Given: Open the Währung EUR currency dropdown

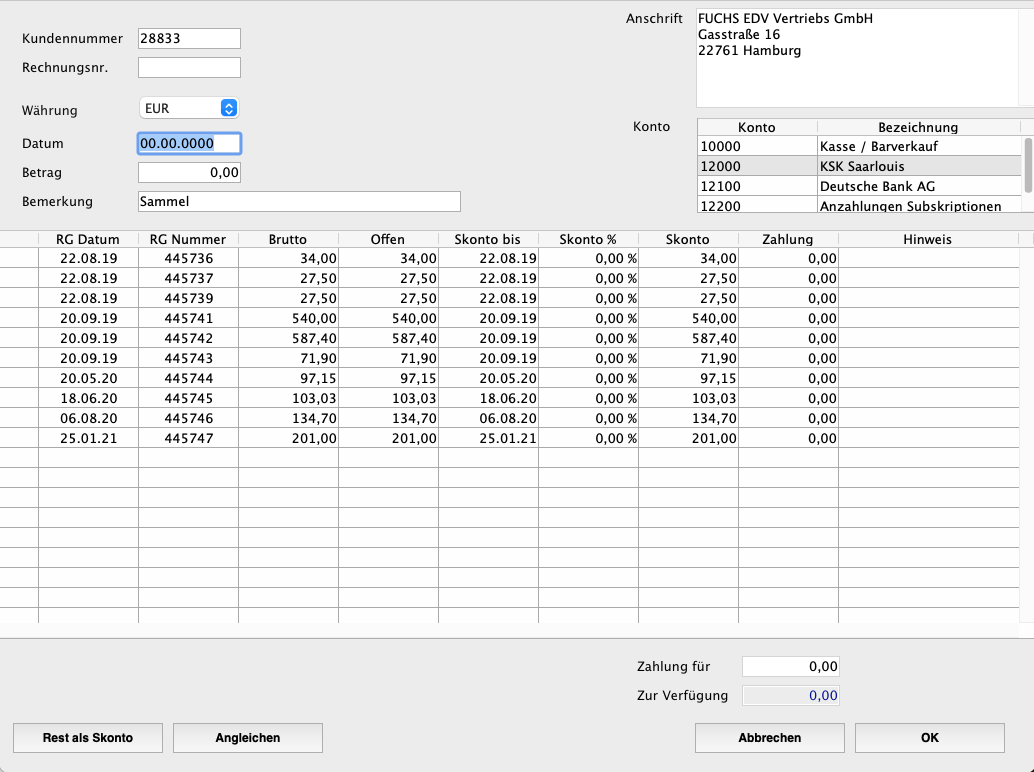Looking at the screenshot, I should pyautogui.click(x=189, y=108).
